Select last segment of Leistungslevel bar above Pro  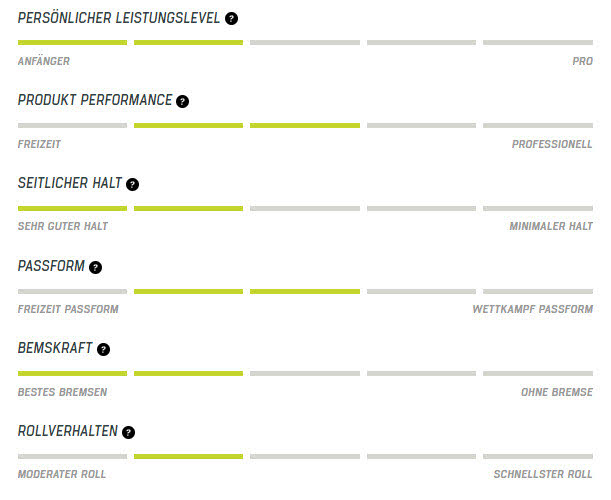538,42
